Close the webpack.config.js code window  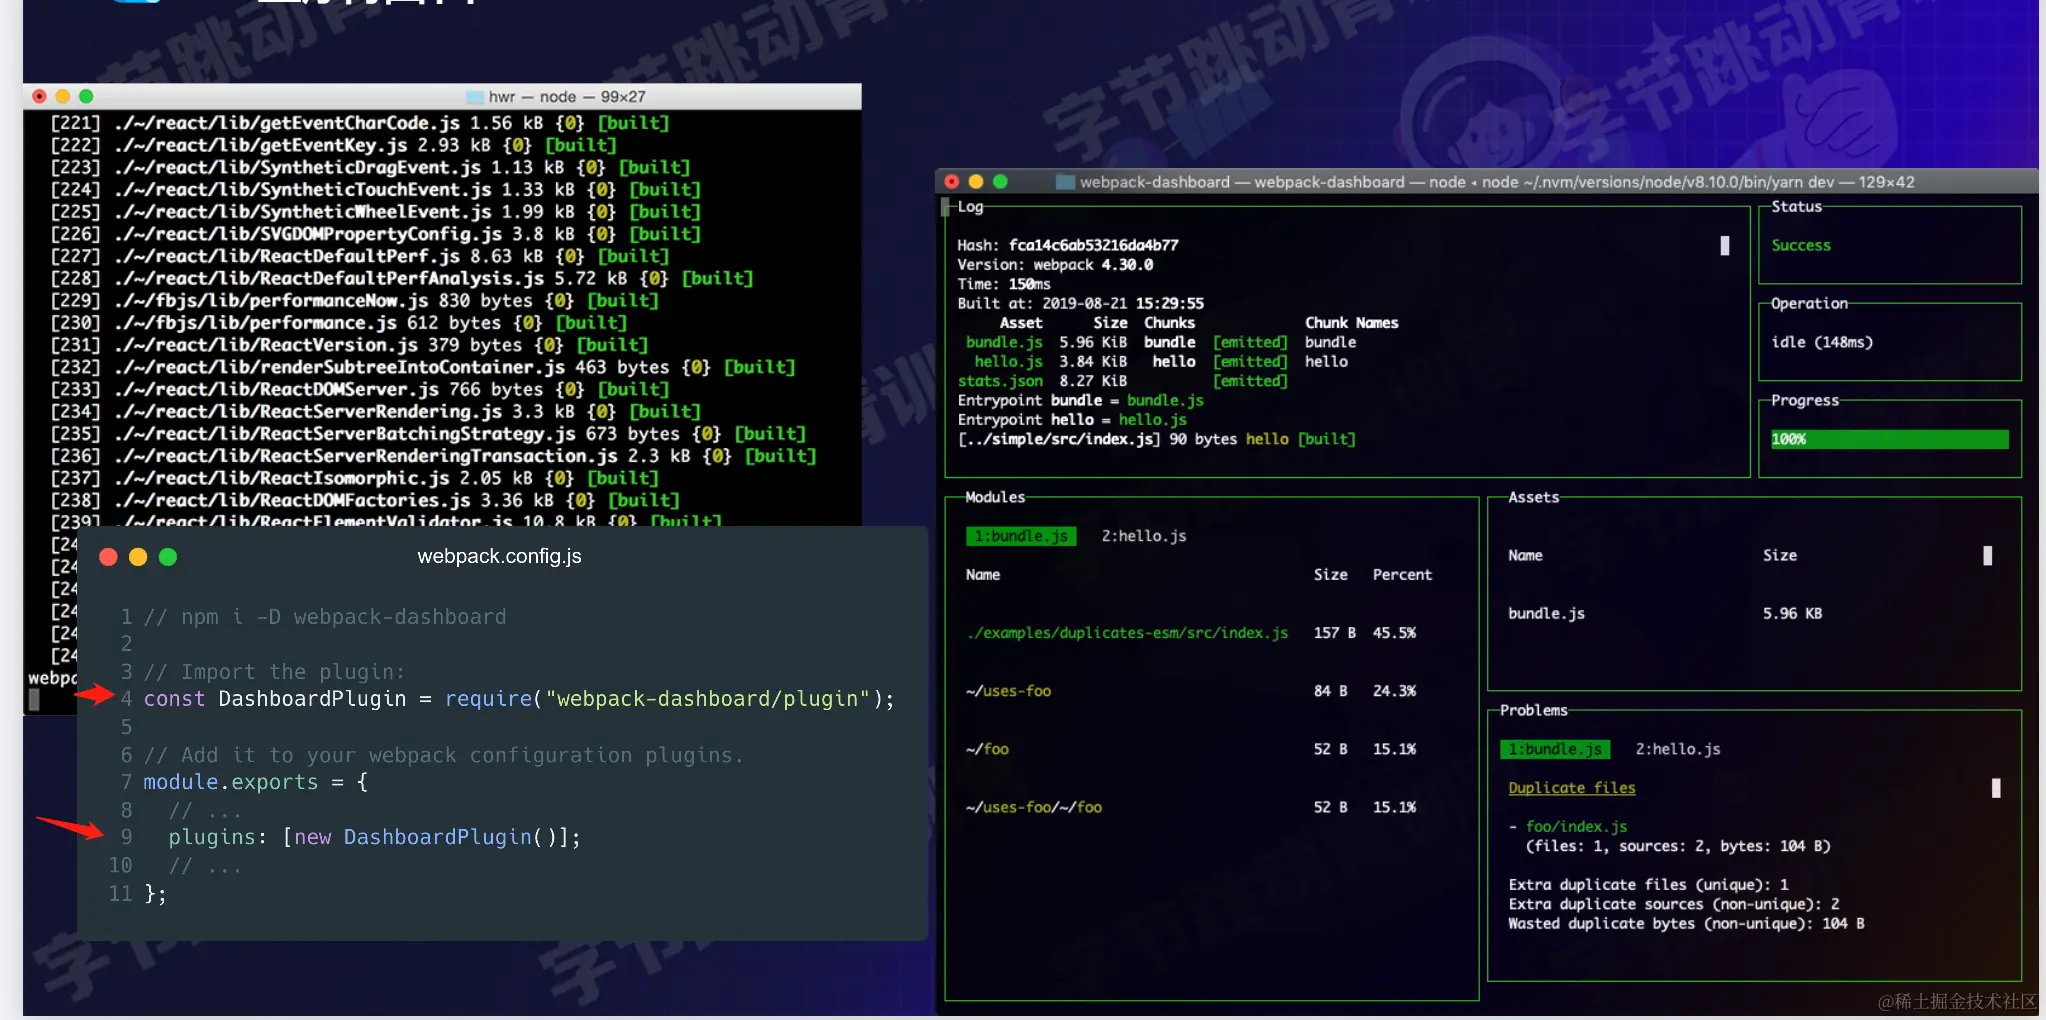click(108, 557)
